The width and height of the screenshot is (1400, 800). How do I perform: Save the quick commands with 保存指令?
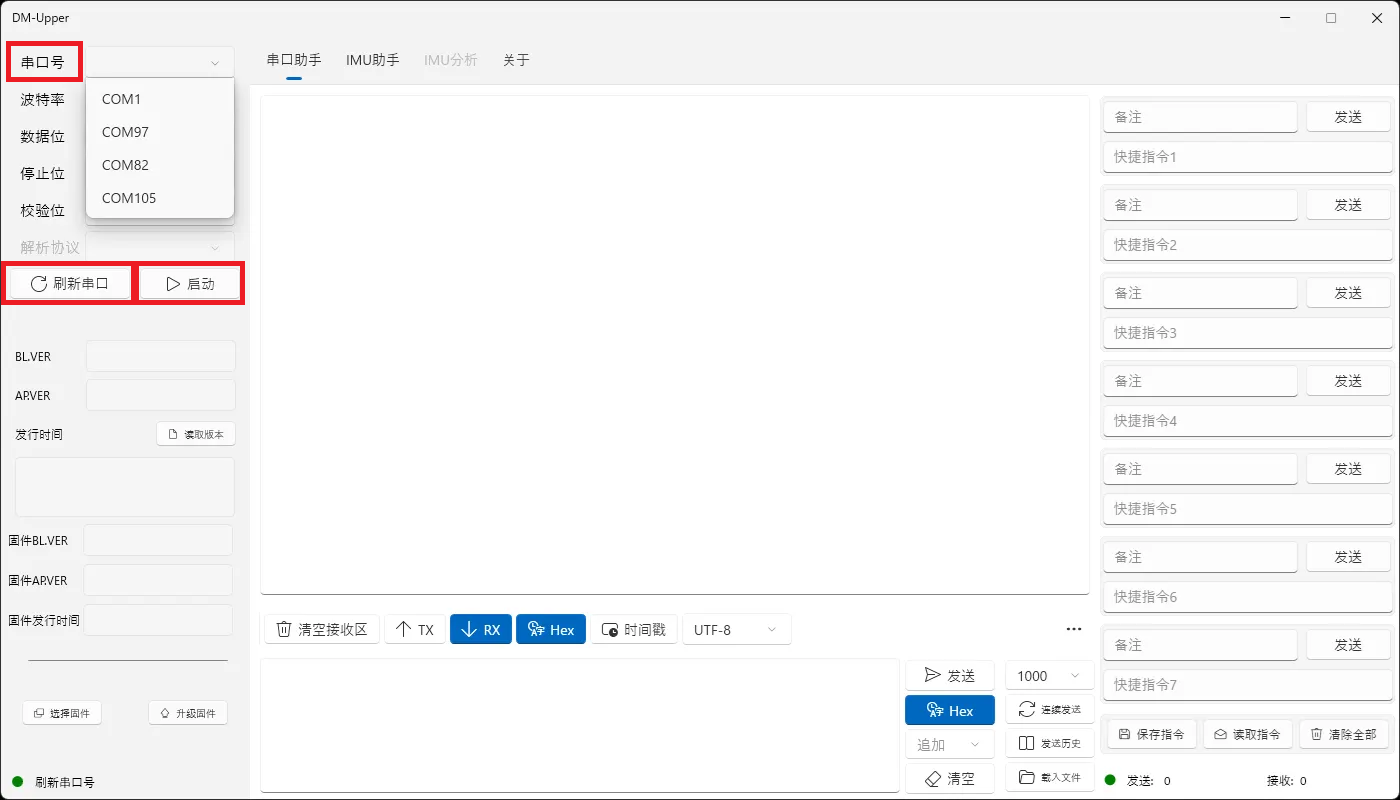tap(1150, 733)
